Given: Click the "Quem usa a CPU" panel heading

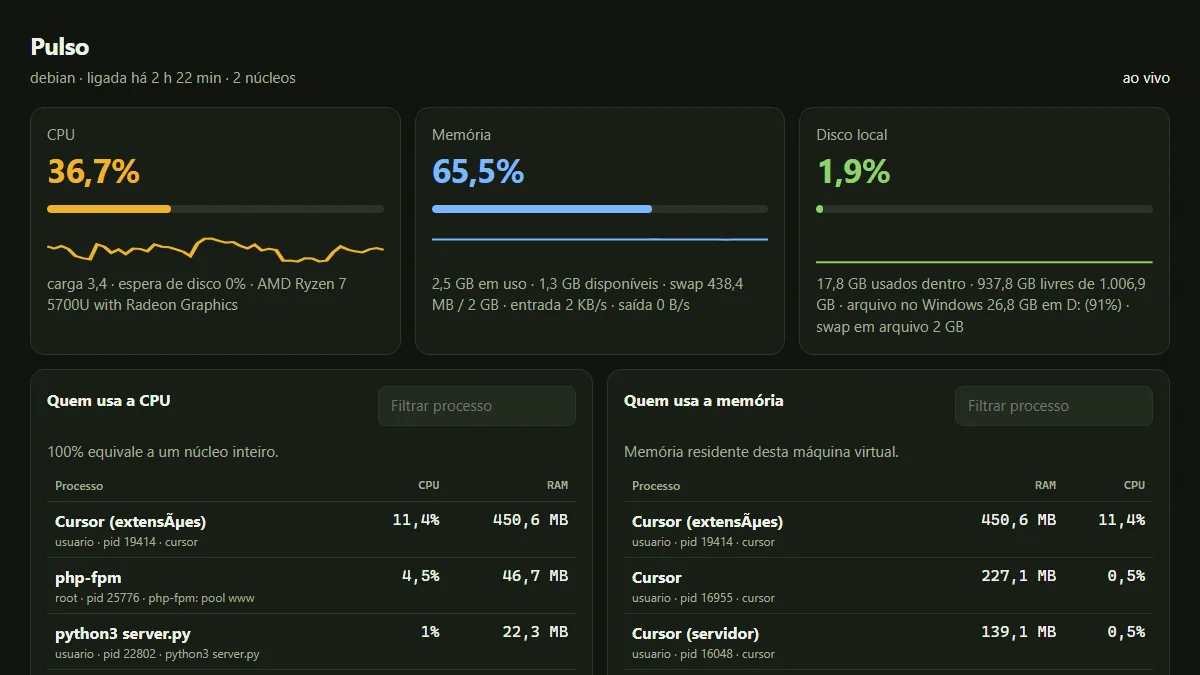Looking at the screenshot, I should pos(109,401).
